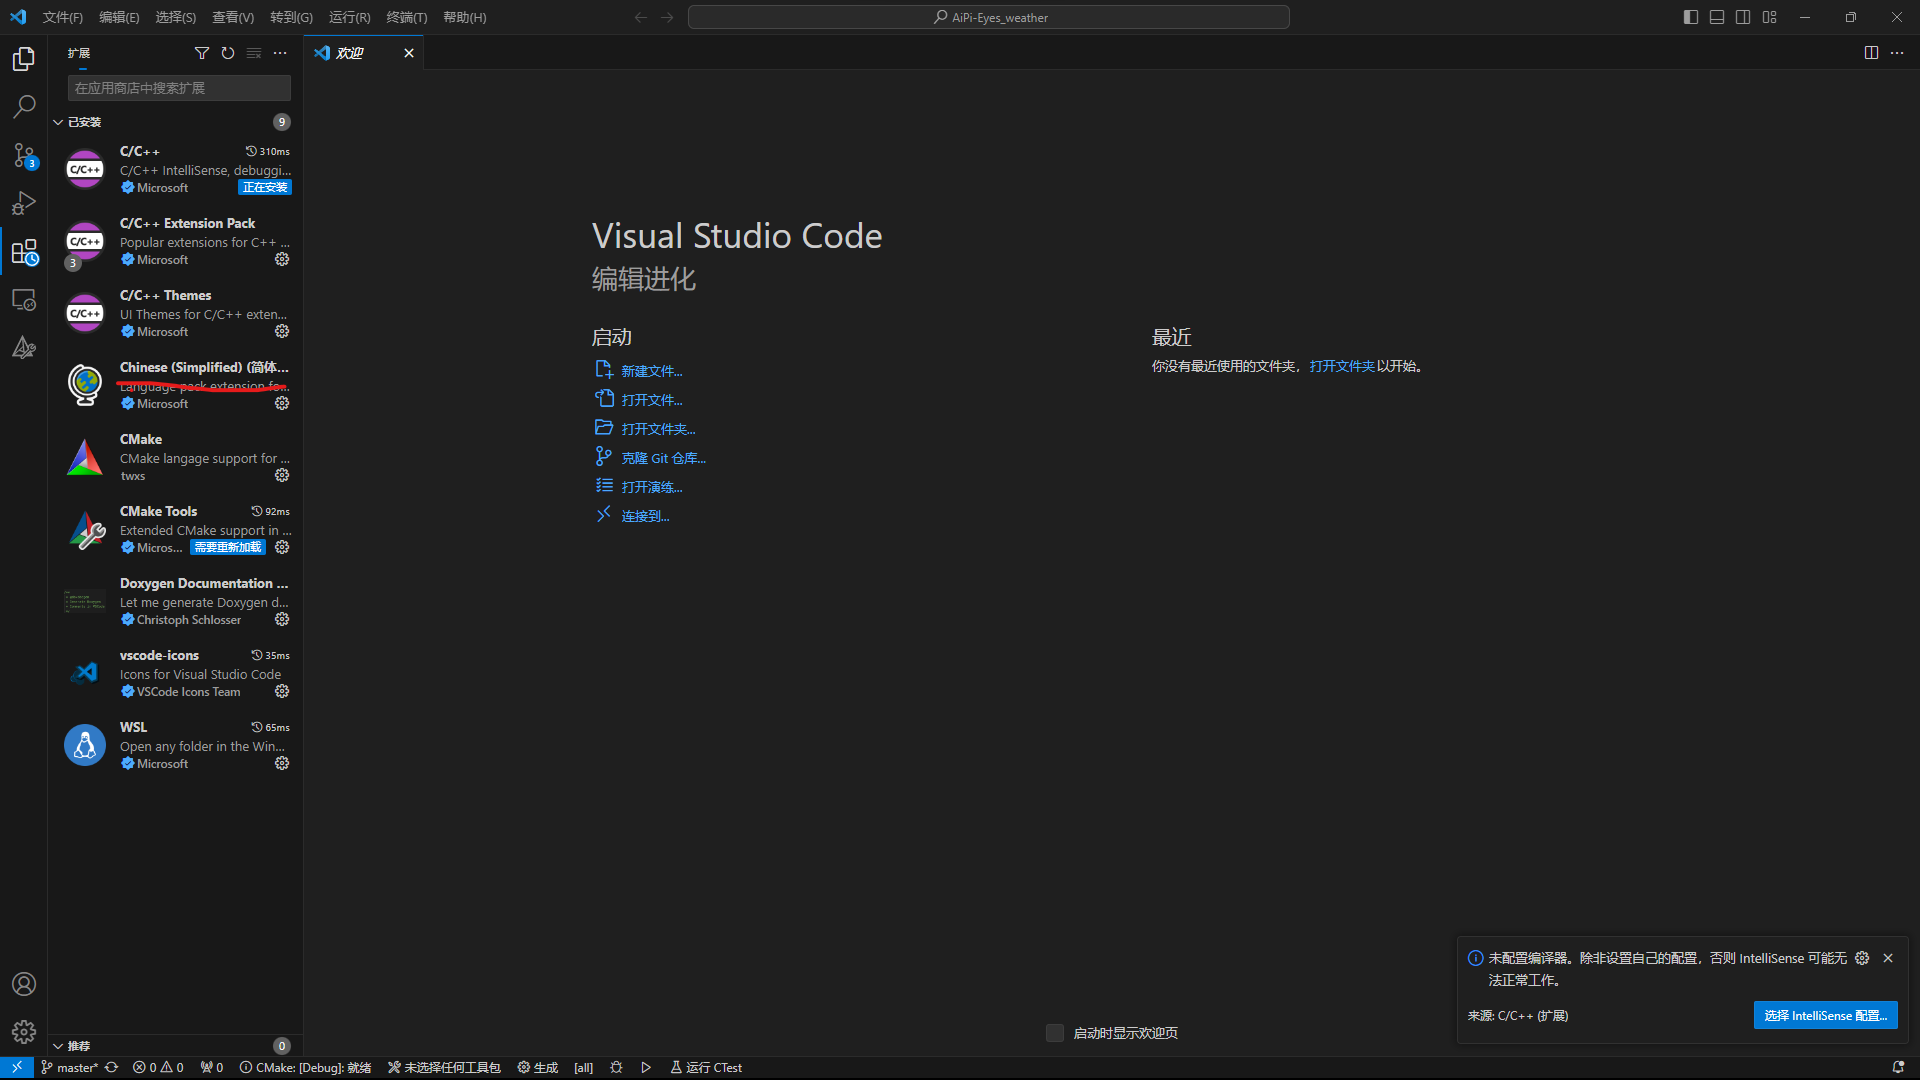Open the Extensions view icon
Image resolution: width=1920 pixels, height=1080 pixels.
24,251
